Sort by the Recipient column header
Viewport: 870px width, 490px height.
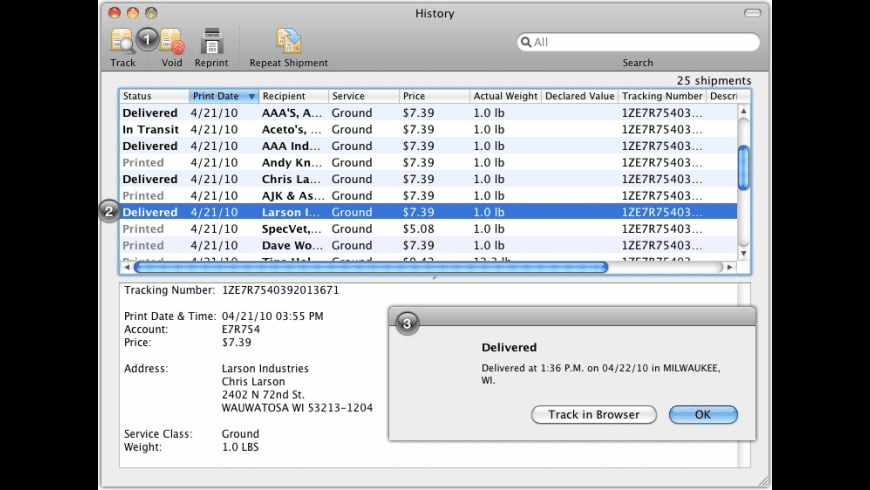tap(293, 96)
